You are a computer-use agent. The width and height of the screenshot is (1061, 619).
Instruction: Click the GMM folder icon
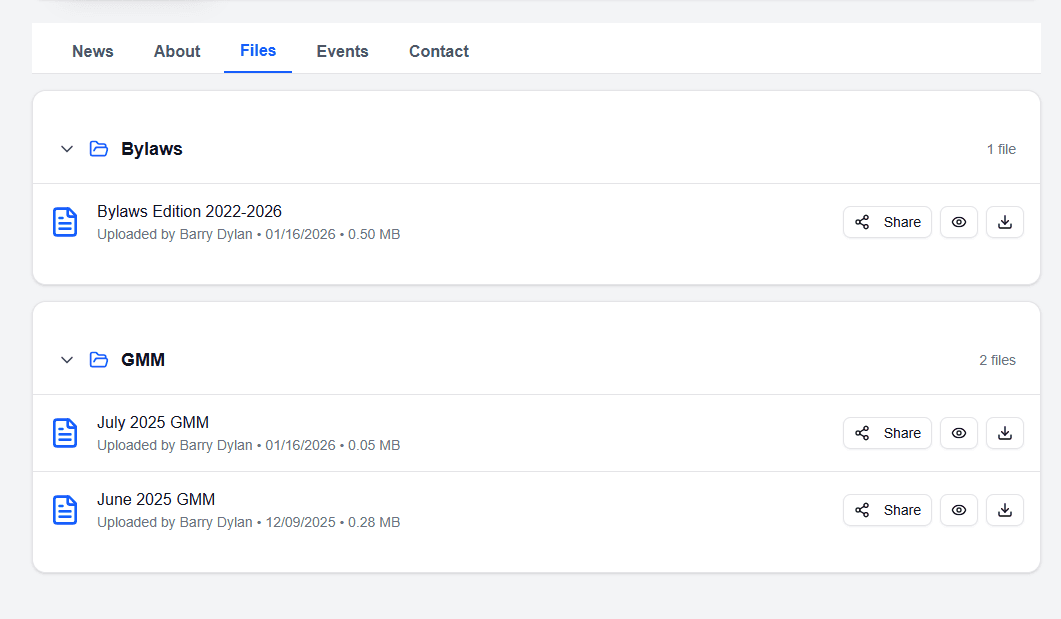[98, 359]
